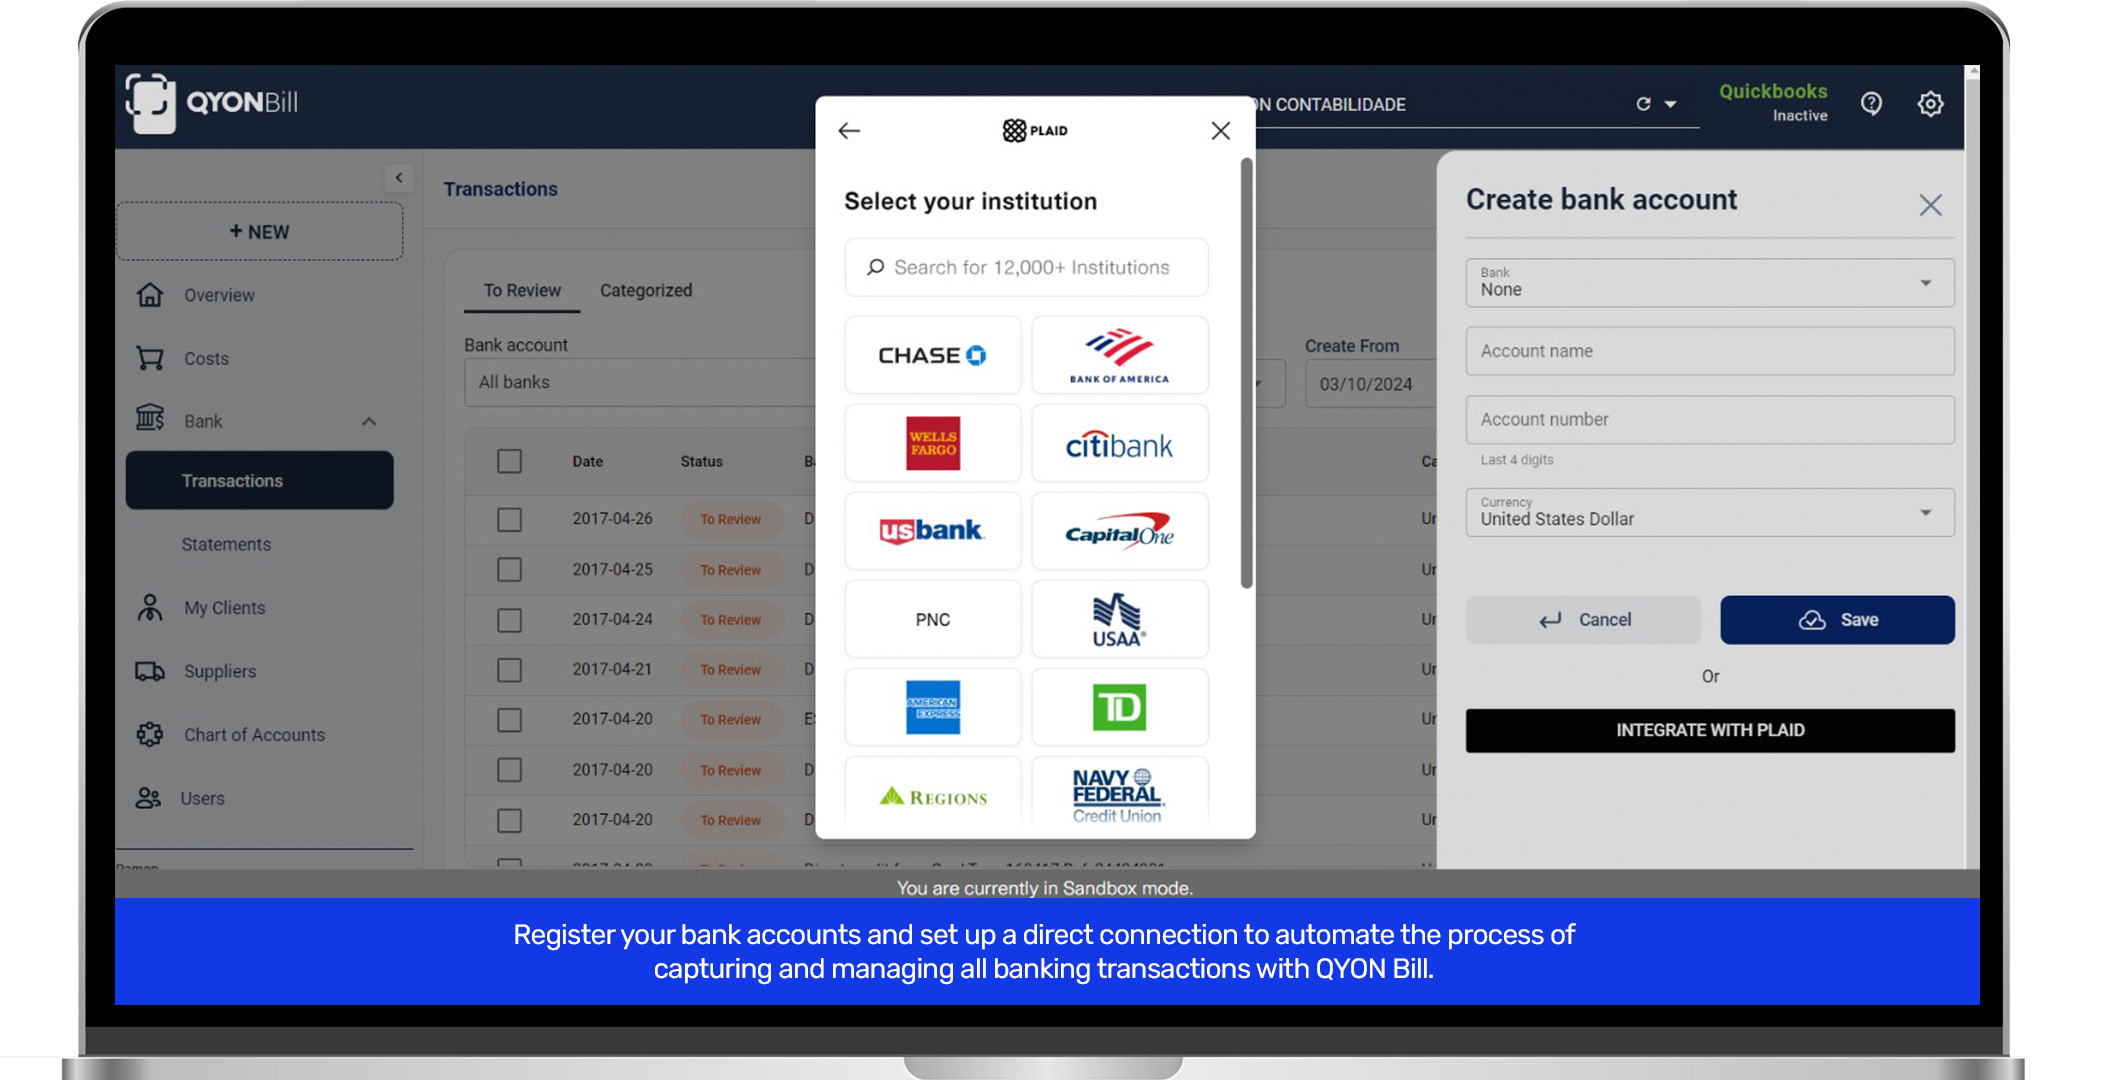
Task: Open settings via the gear icon
Action: tap(1930, 104)
